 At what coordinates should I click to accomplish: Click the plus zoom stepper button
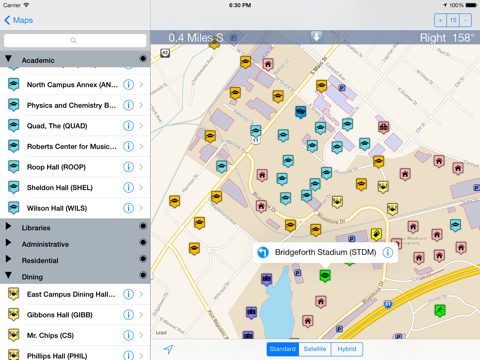click(x=440, y=20)
